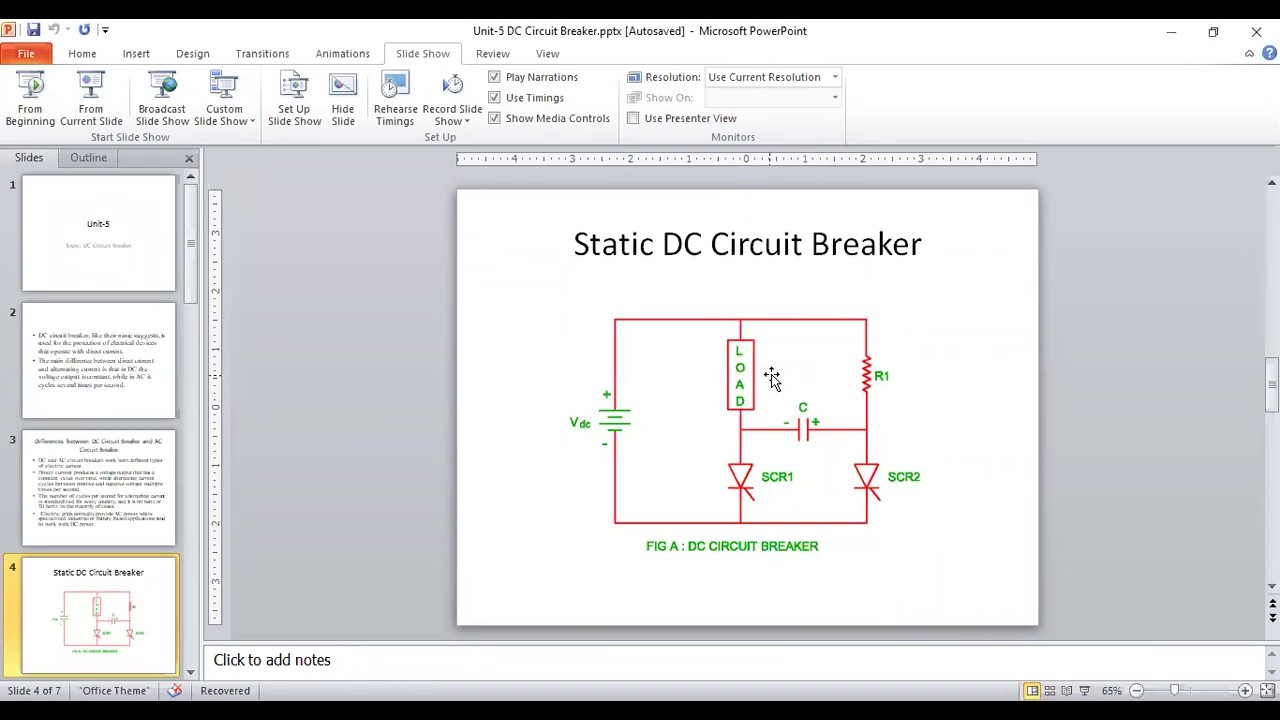Switch to the Transitions tab
Image resolution: width=1280 pixels, height=720 pixels.
tap(262, 54)
